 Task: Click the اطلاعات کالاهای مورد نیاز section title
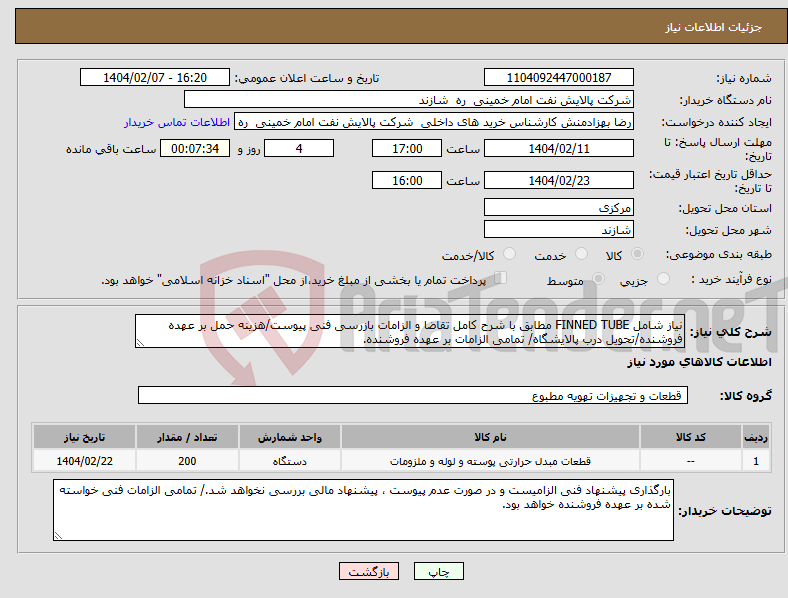point(699,362)
